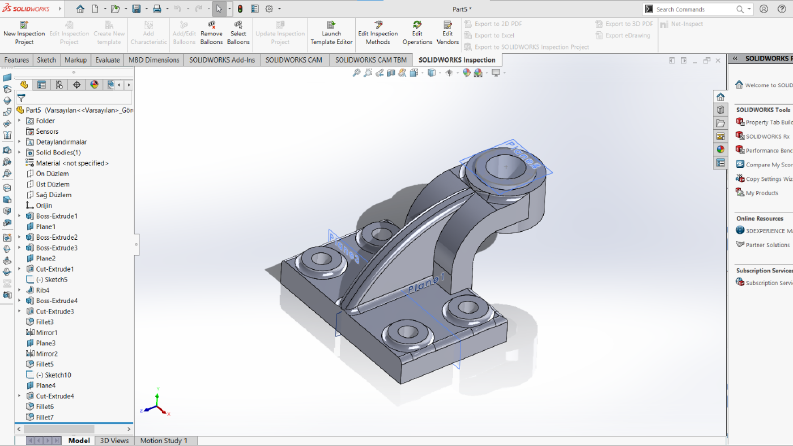Image resolution: width=793 pixels, height=446 pixels.
Task: Click Remove Balloons tool
Action: (x=211, y=33)
